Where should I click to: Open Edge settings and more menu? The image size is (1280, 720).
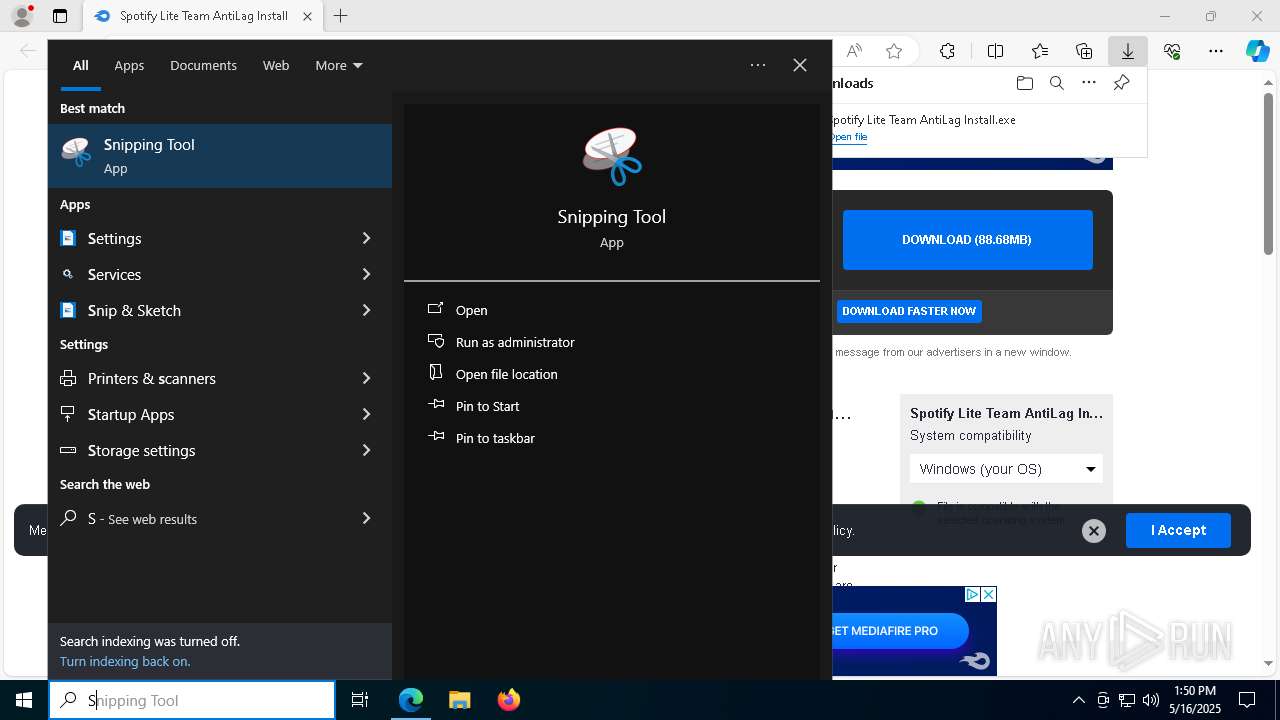pos(1216,51)
